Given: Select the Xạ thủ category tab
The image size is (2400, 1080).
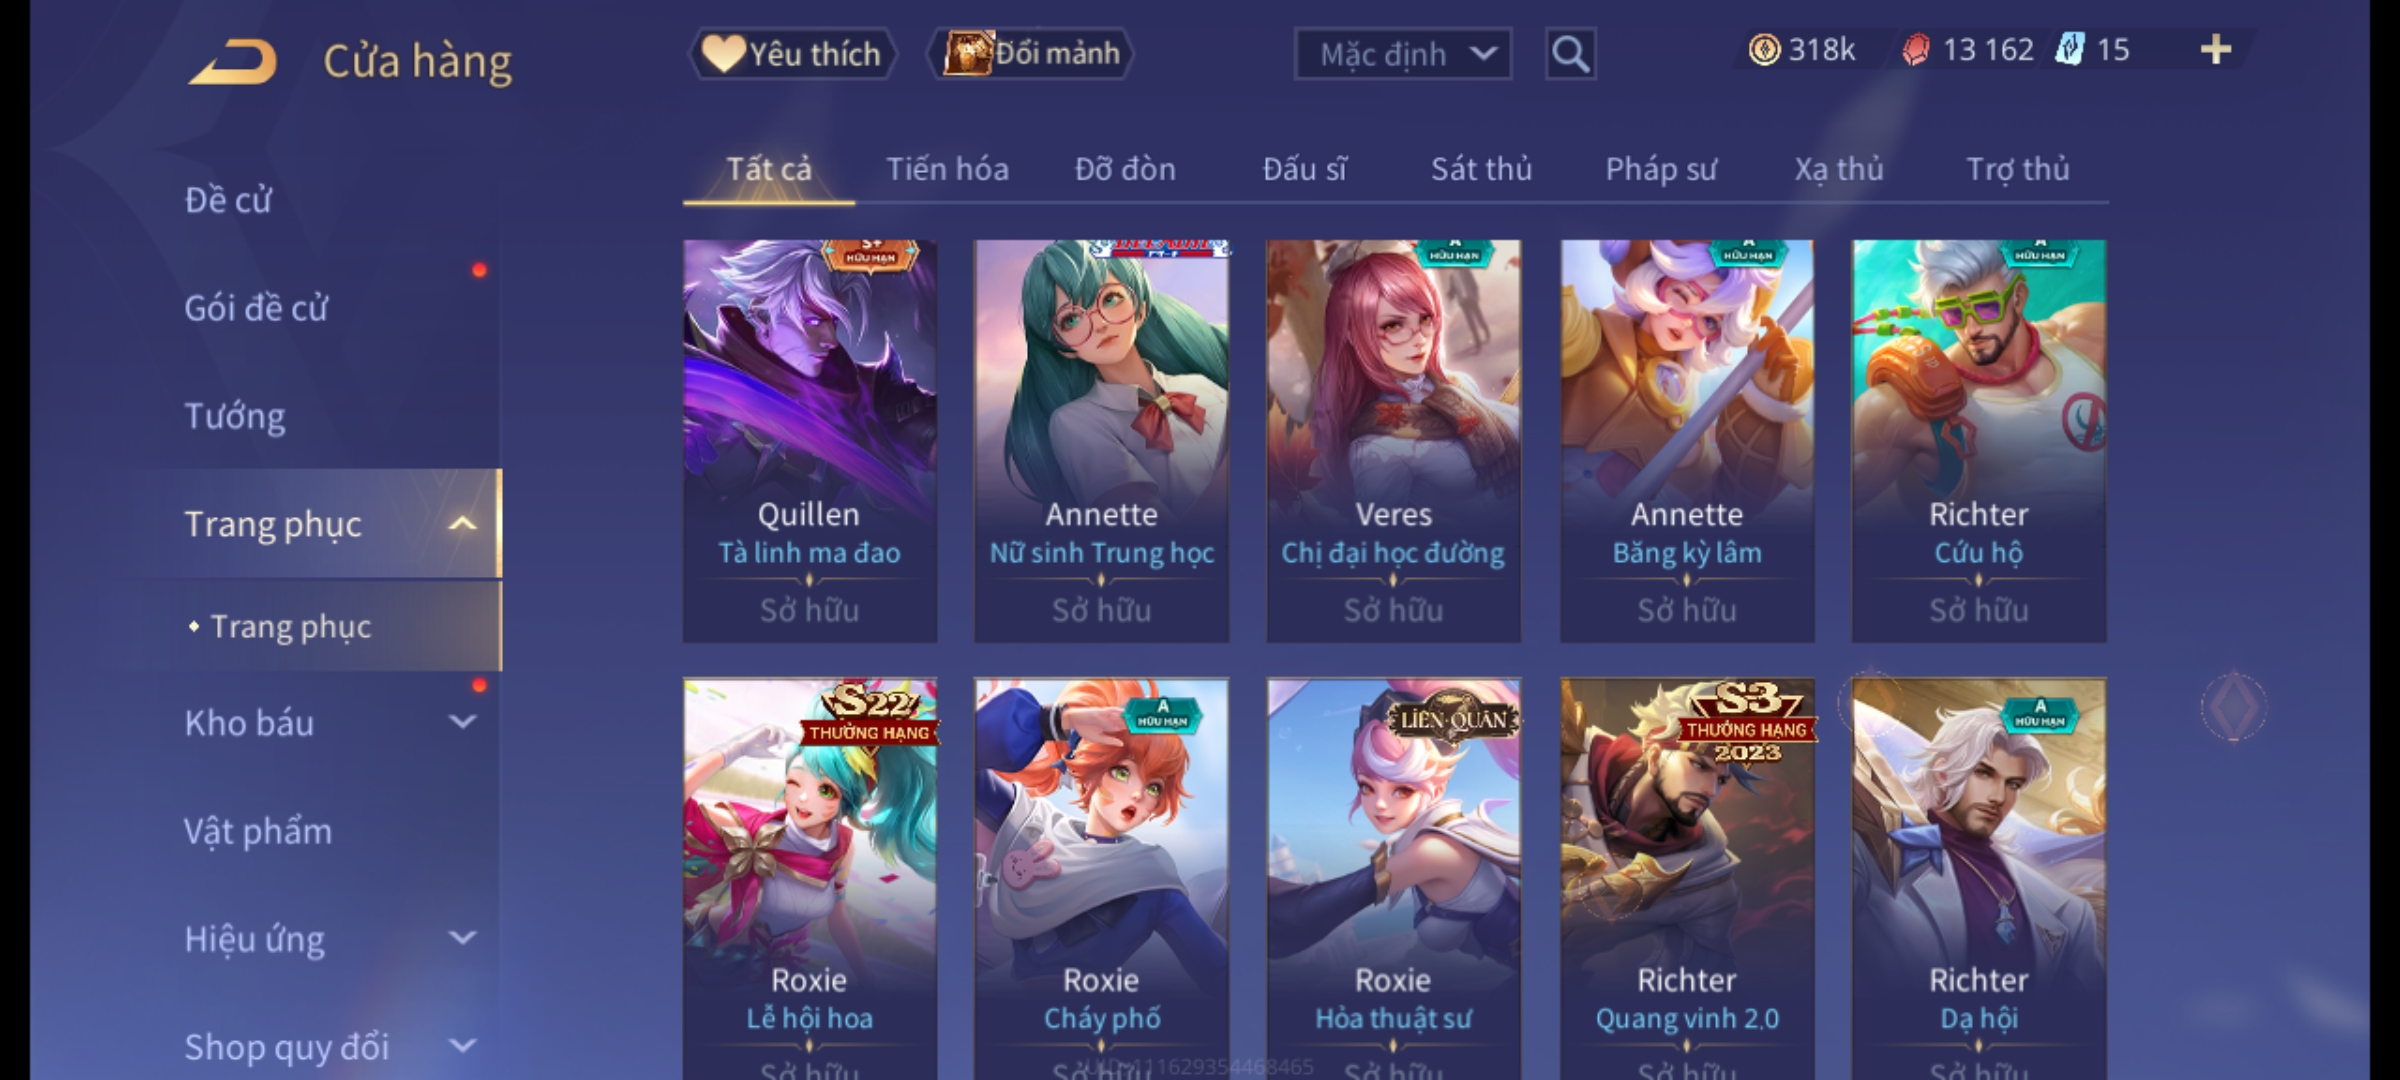Looking at the screenshot, I should click(x=1838, y=169).
